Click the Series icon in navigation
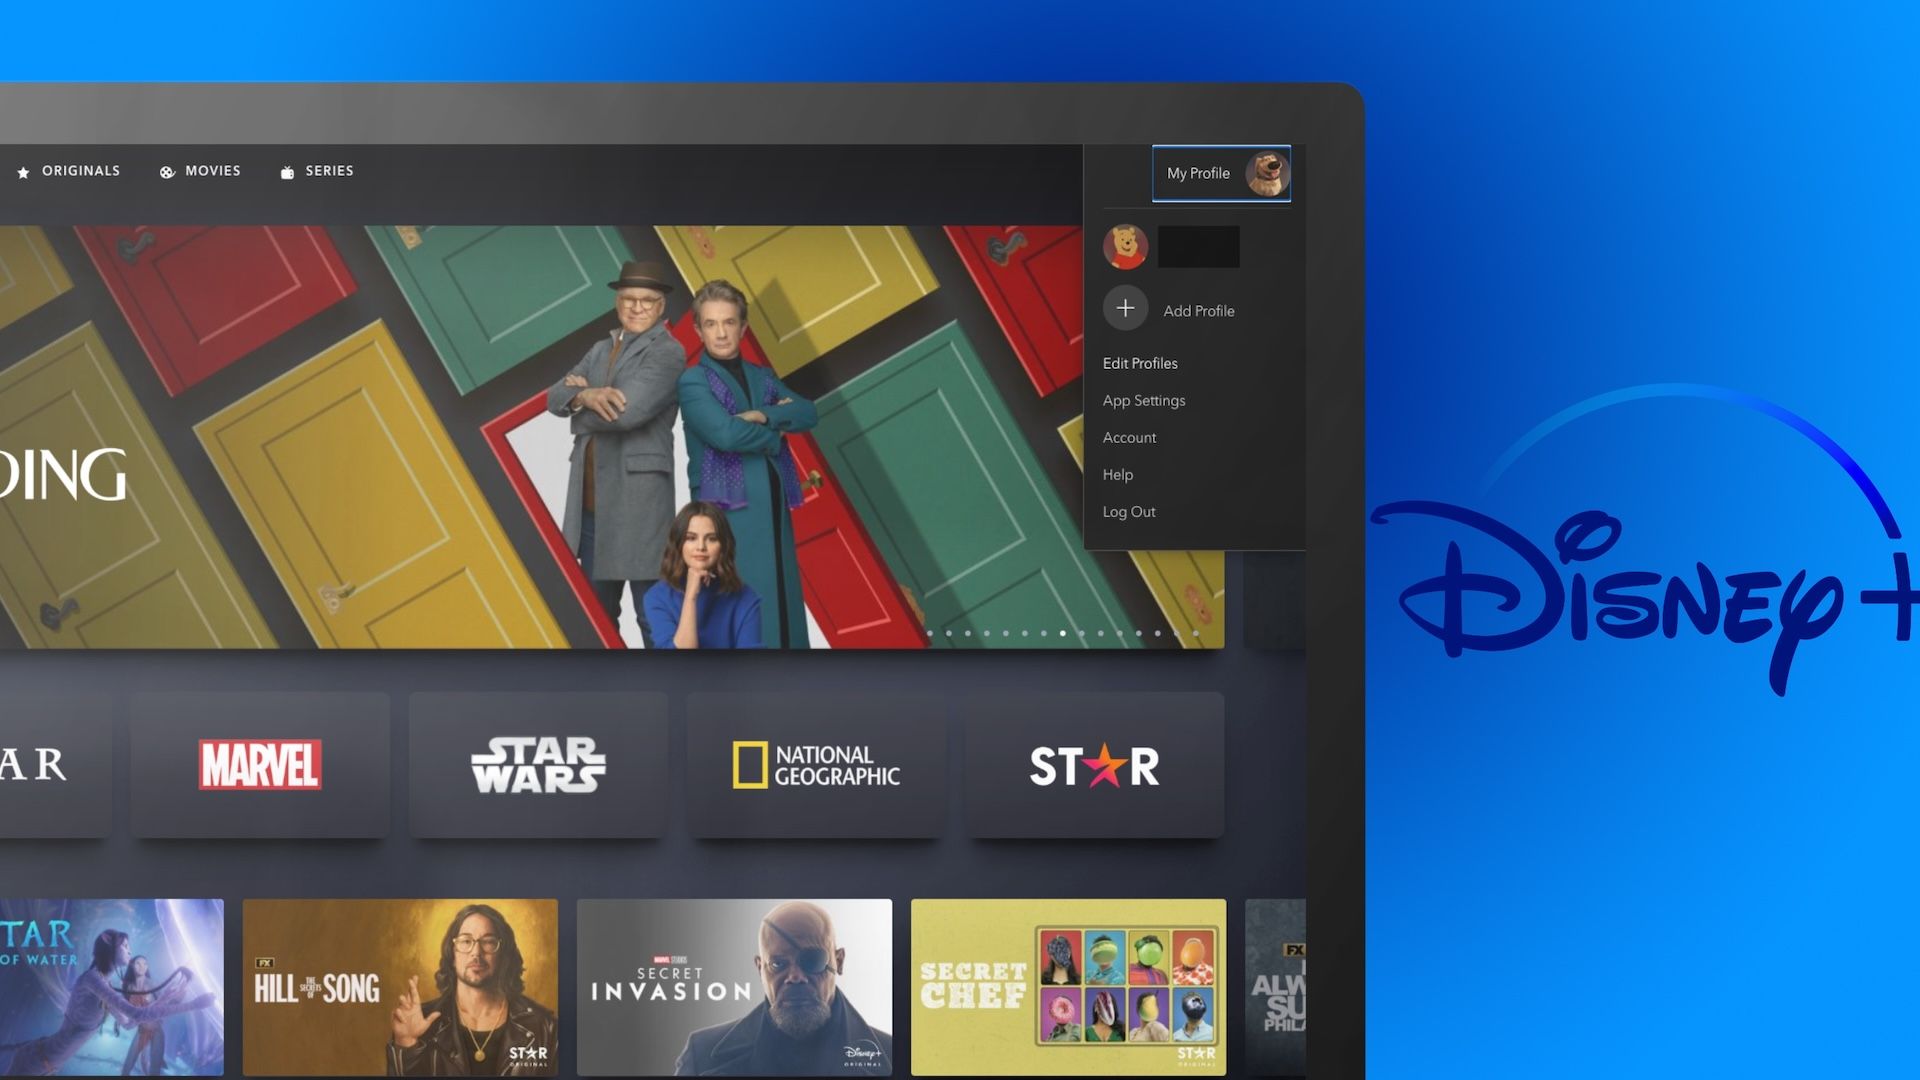Screen dimensions: 1920x1080 click(x=287, y=170)
